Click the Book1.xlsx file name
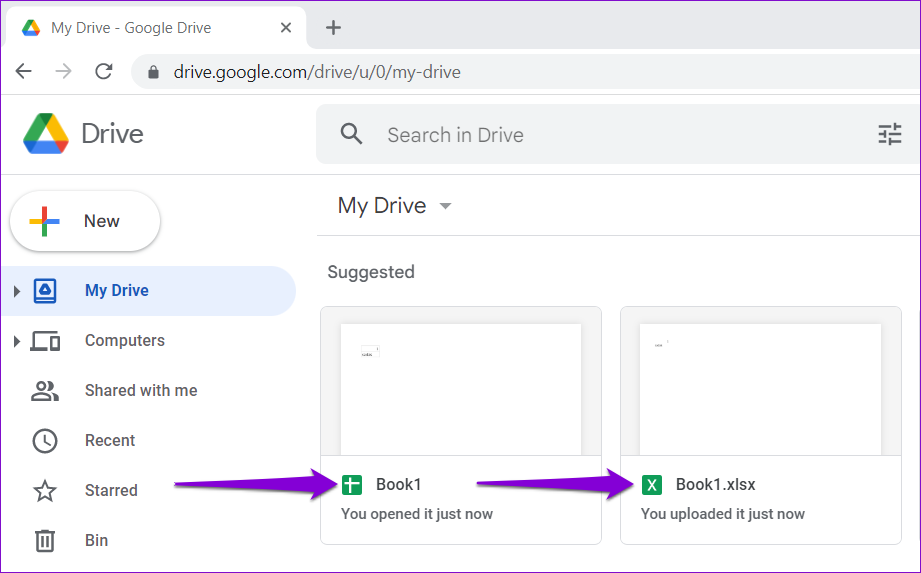This screenshot has width=921, height=573. pyautogui.click(x=715, y=485)
